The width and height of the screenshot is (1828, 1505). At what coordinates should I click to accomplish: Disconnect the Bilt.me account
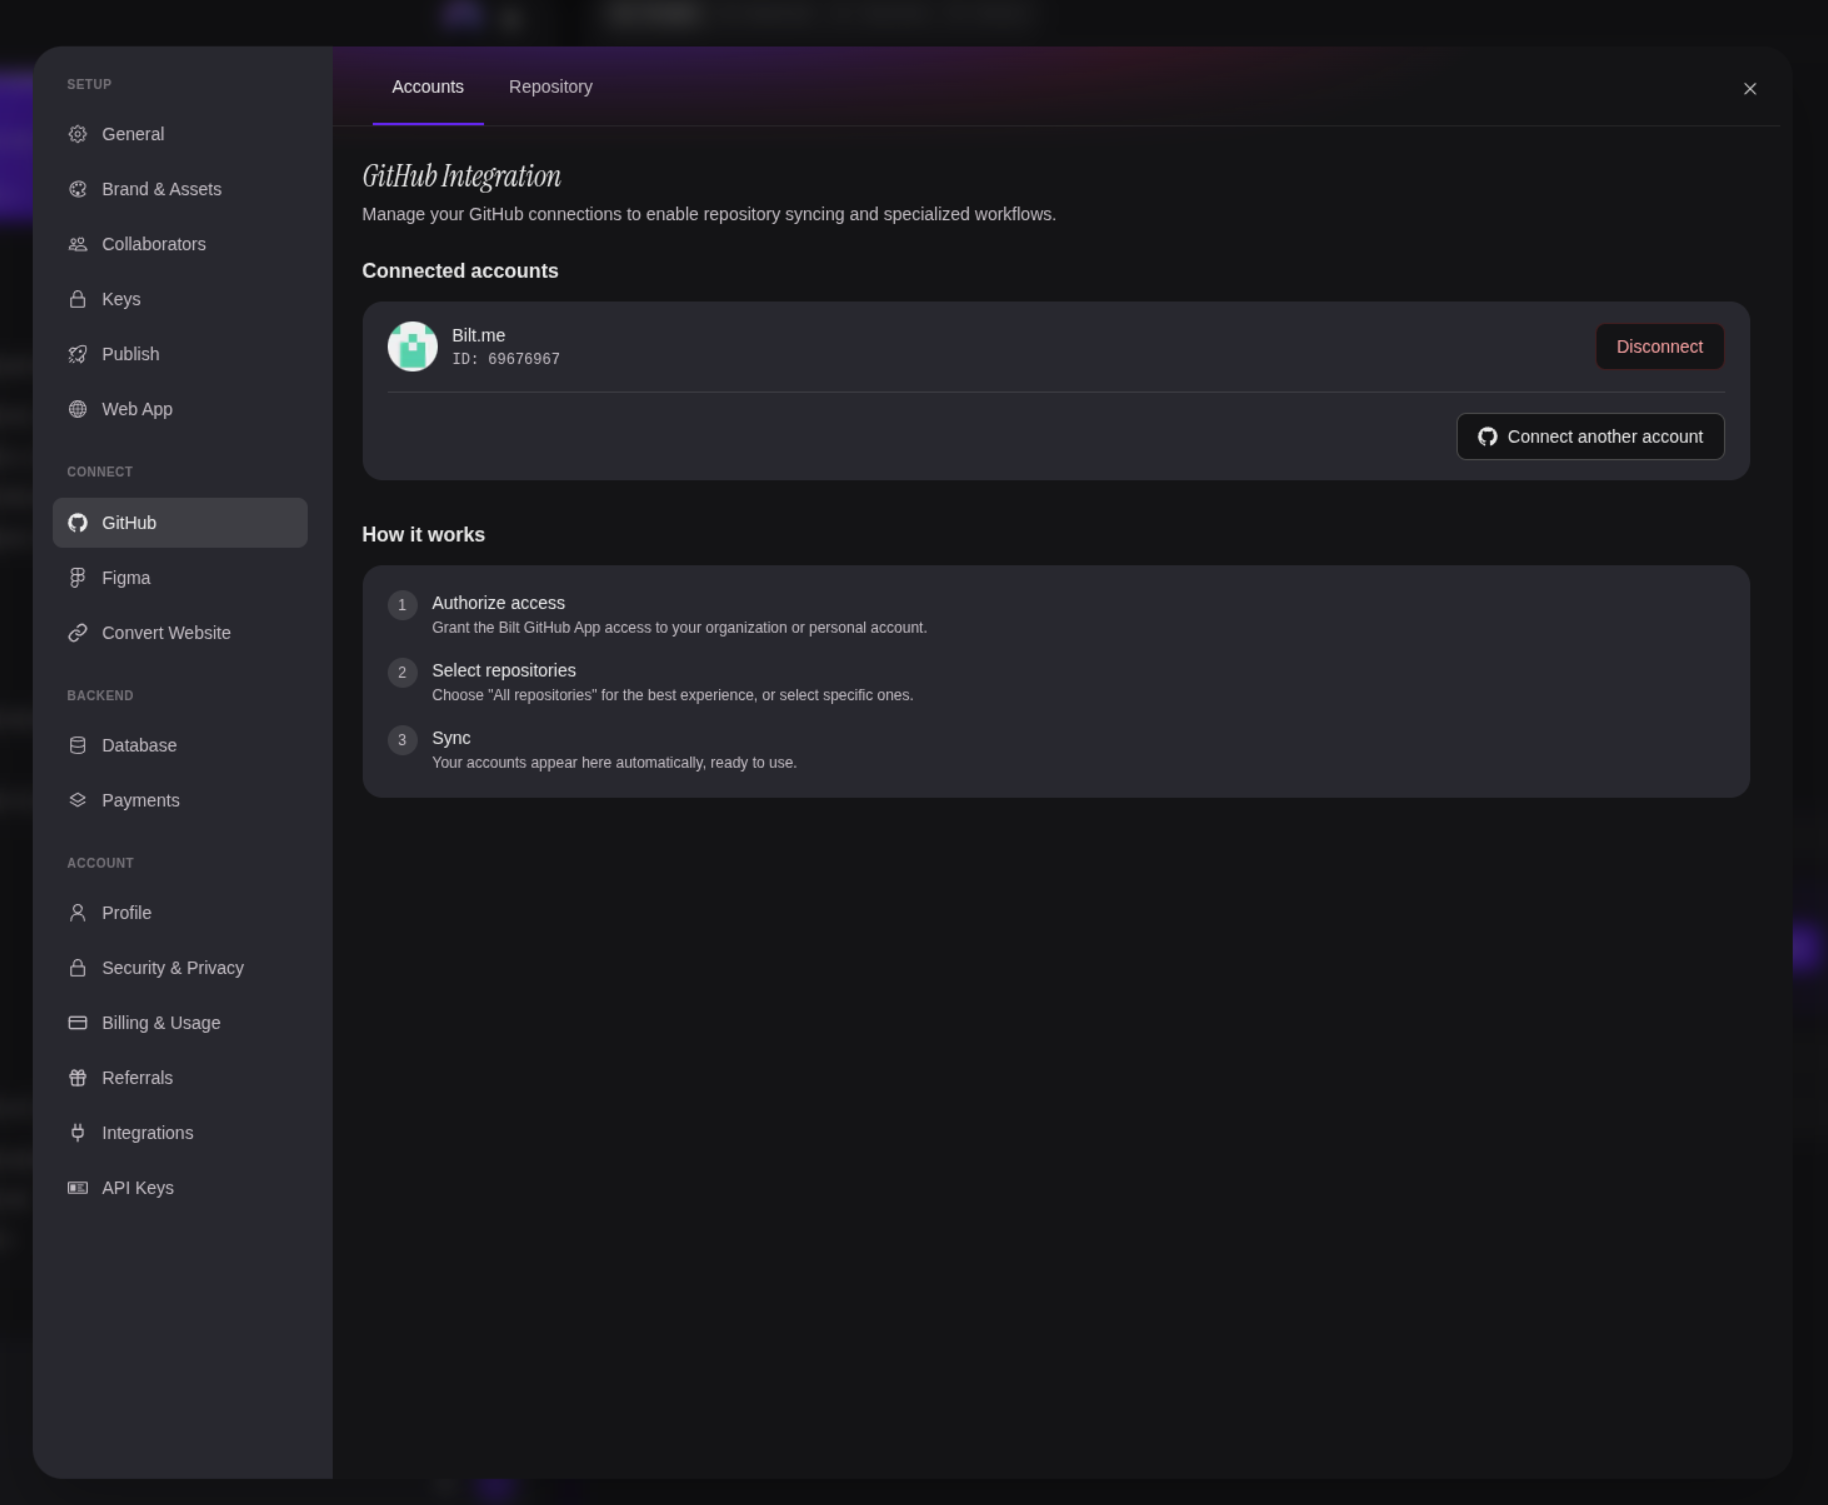click(x=1659, y=347)
